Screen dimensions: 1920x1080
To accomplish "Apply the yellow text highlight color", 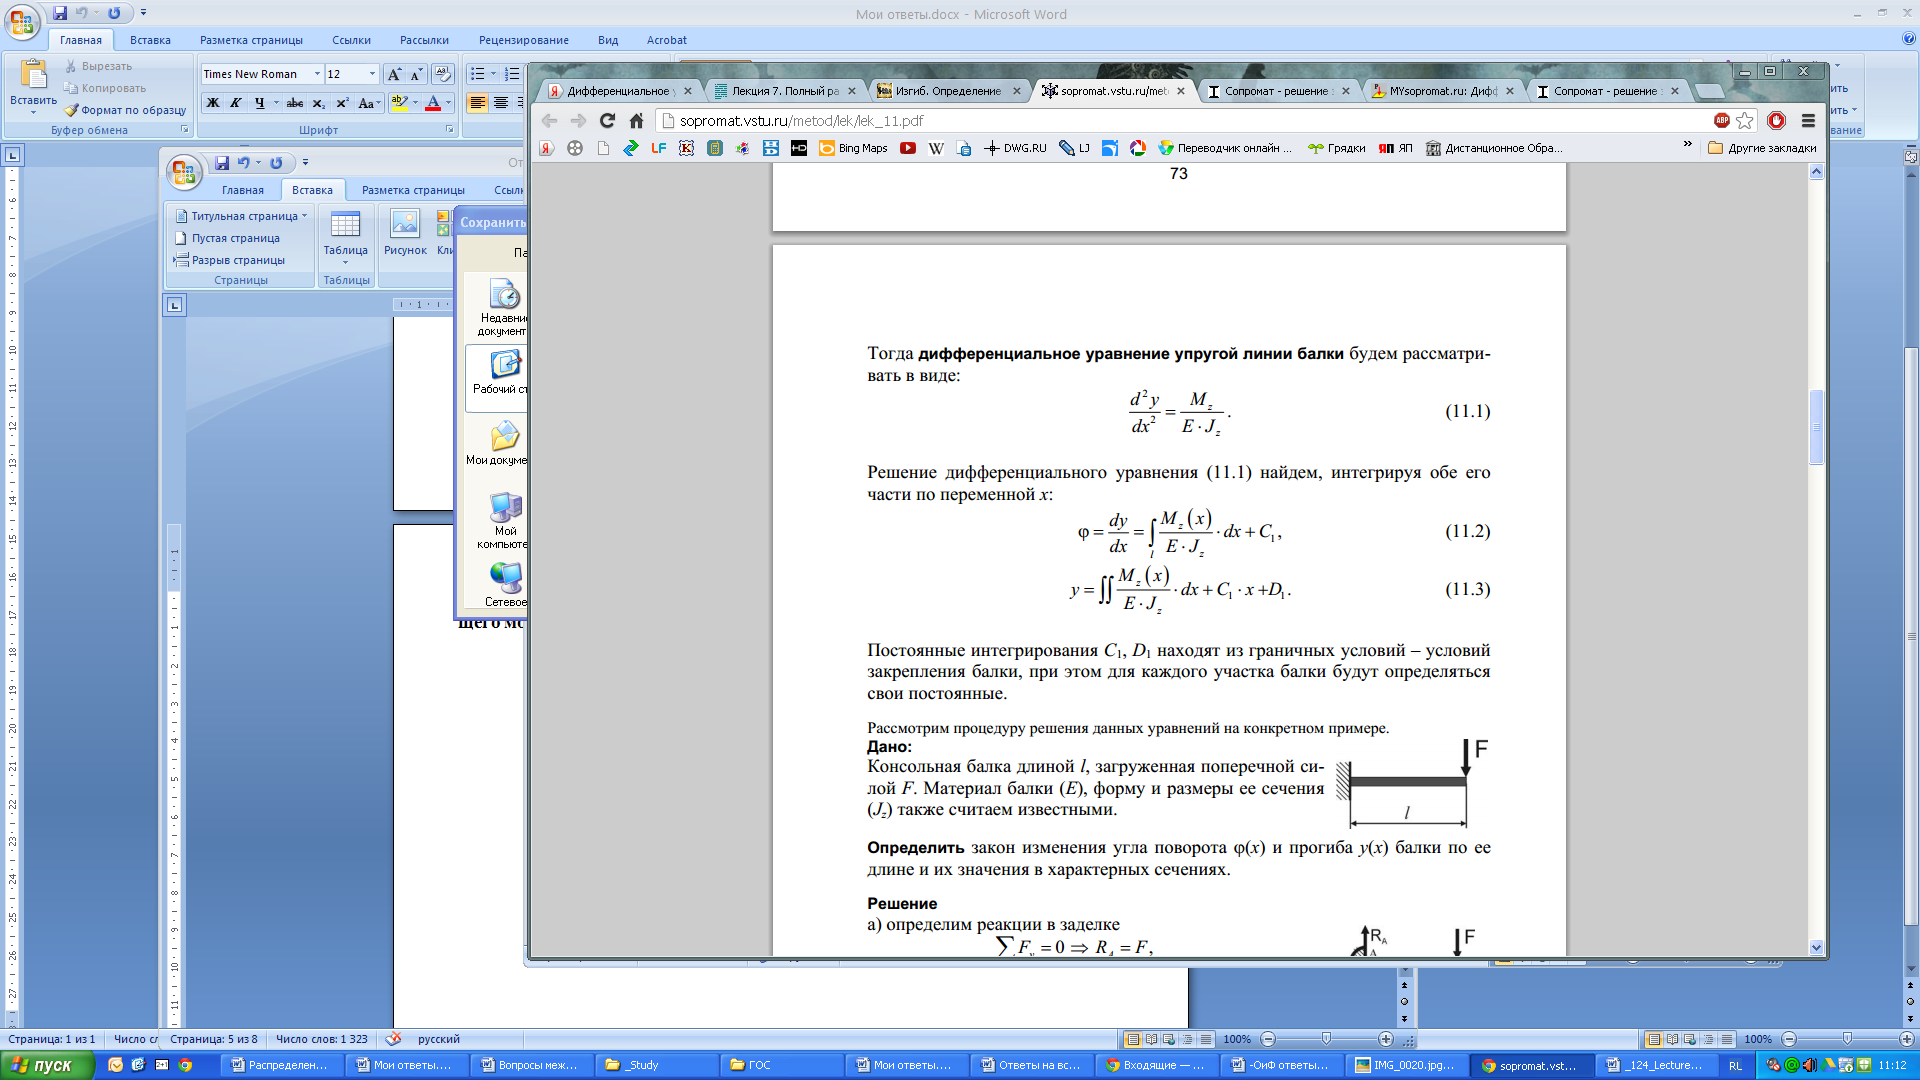I will pos(399,103).
